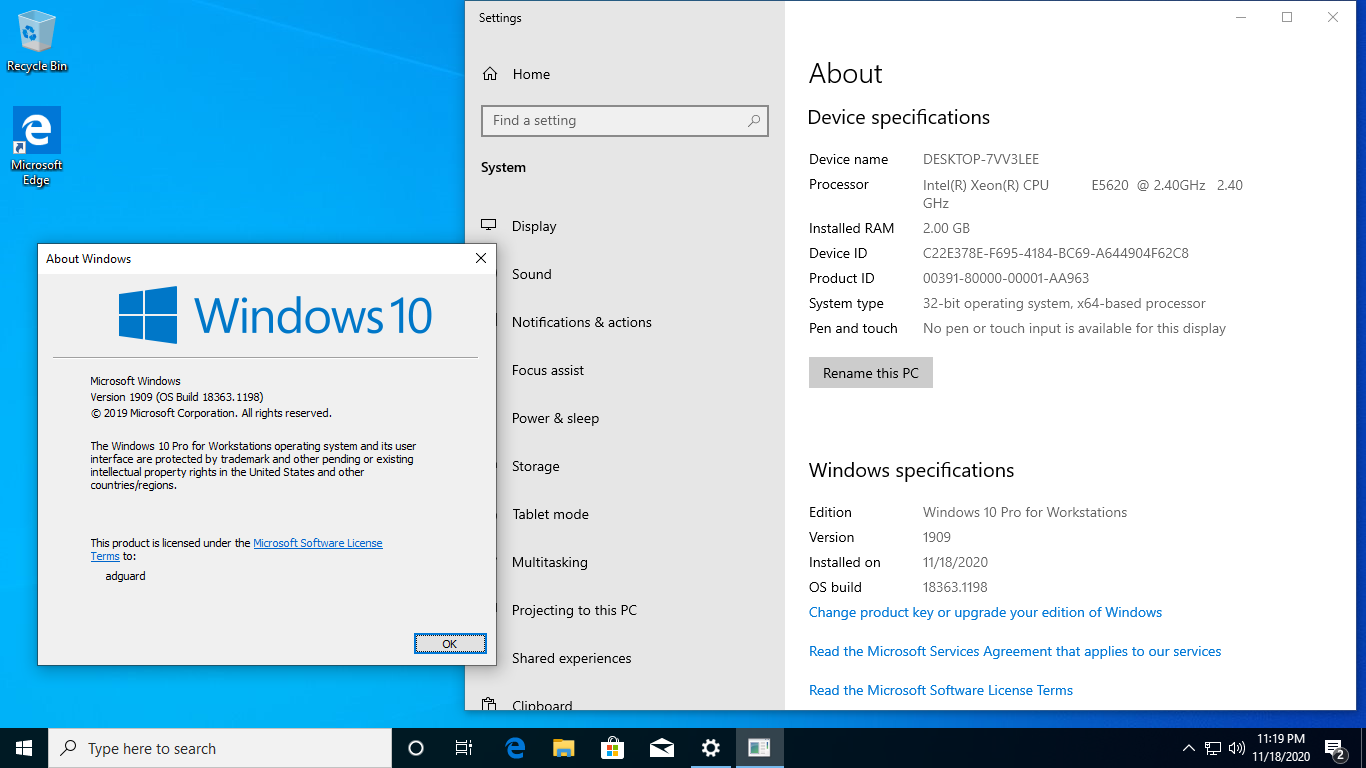The height and width of the screenshot is (768, 1366).
Task: Click Rename this PC button
Action: (871, 373)
